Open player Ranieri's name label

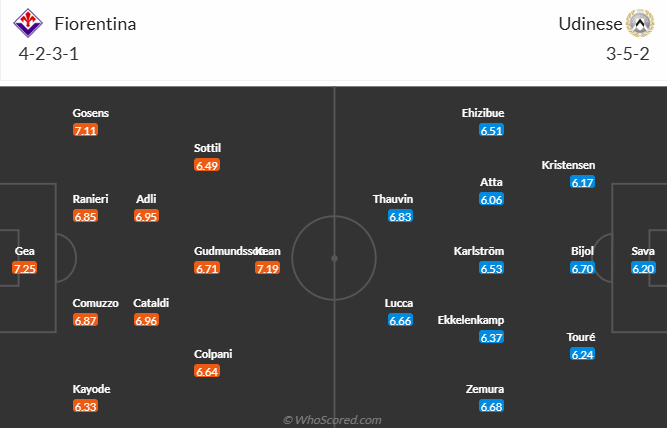pyautogui.click(x=90, y=199)
